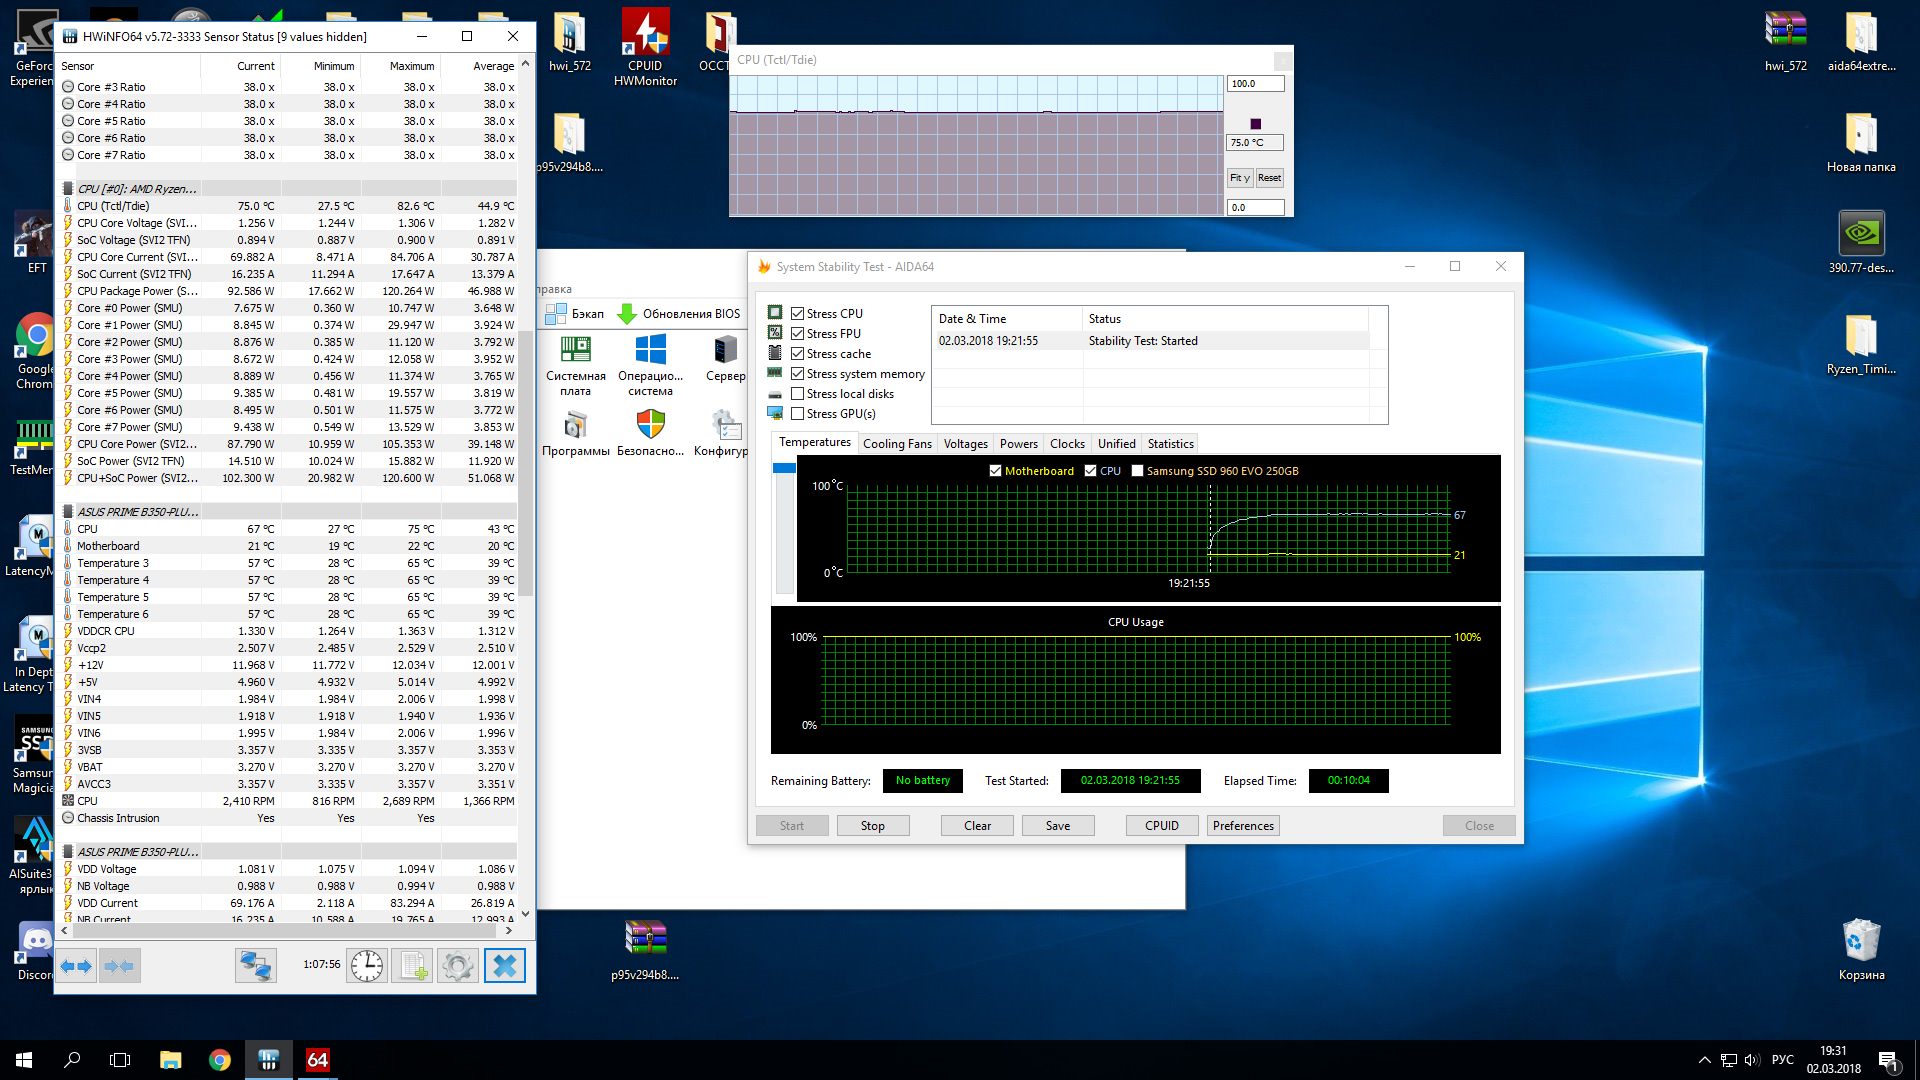Click HWiNFO start logging sheet icon
This screenshot has height=1080, width=1920.
point(412,966)
